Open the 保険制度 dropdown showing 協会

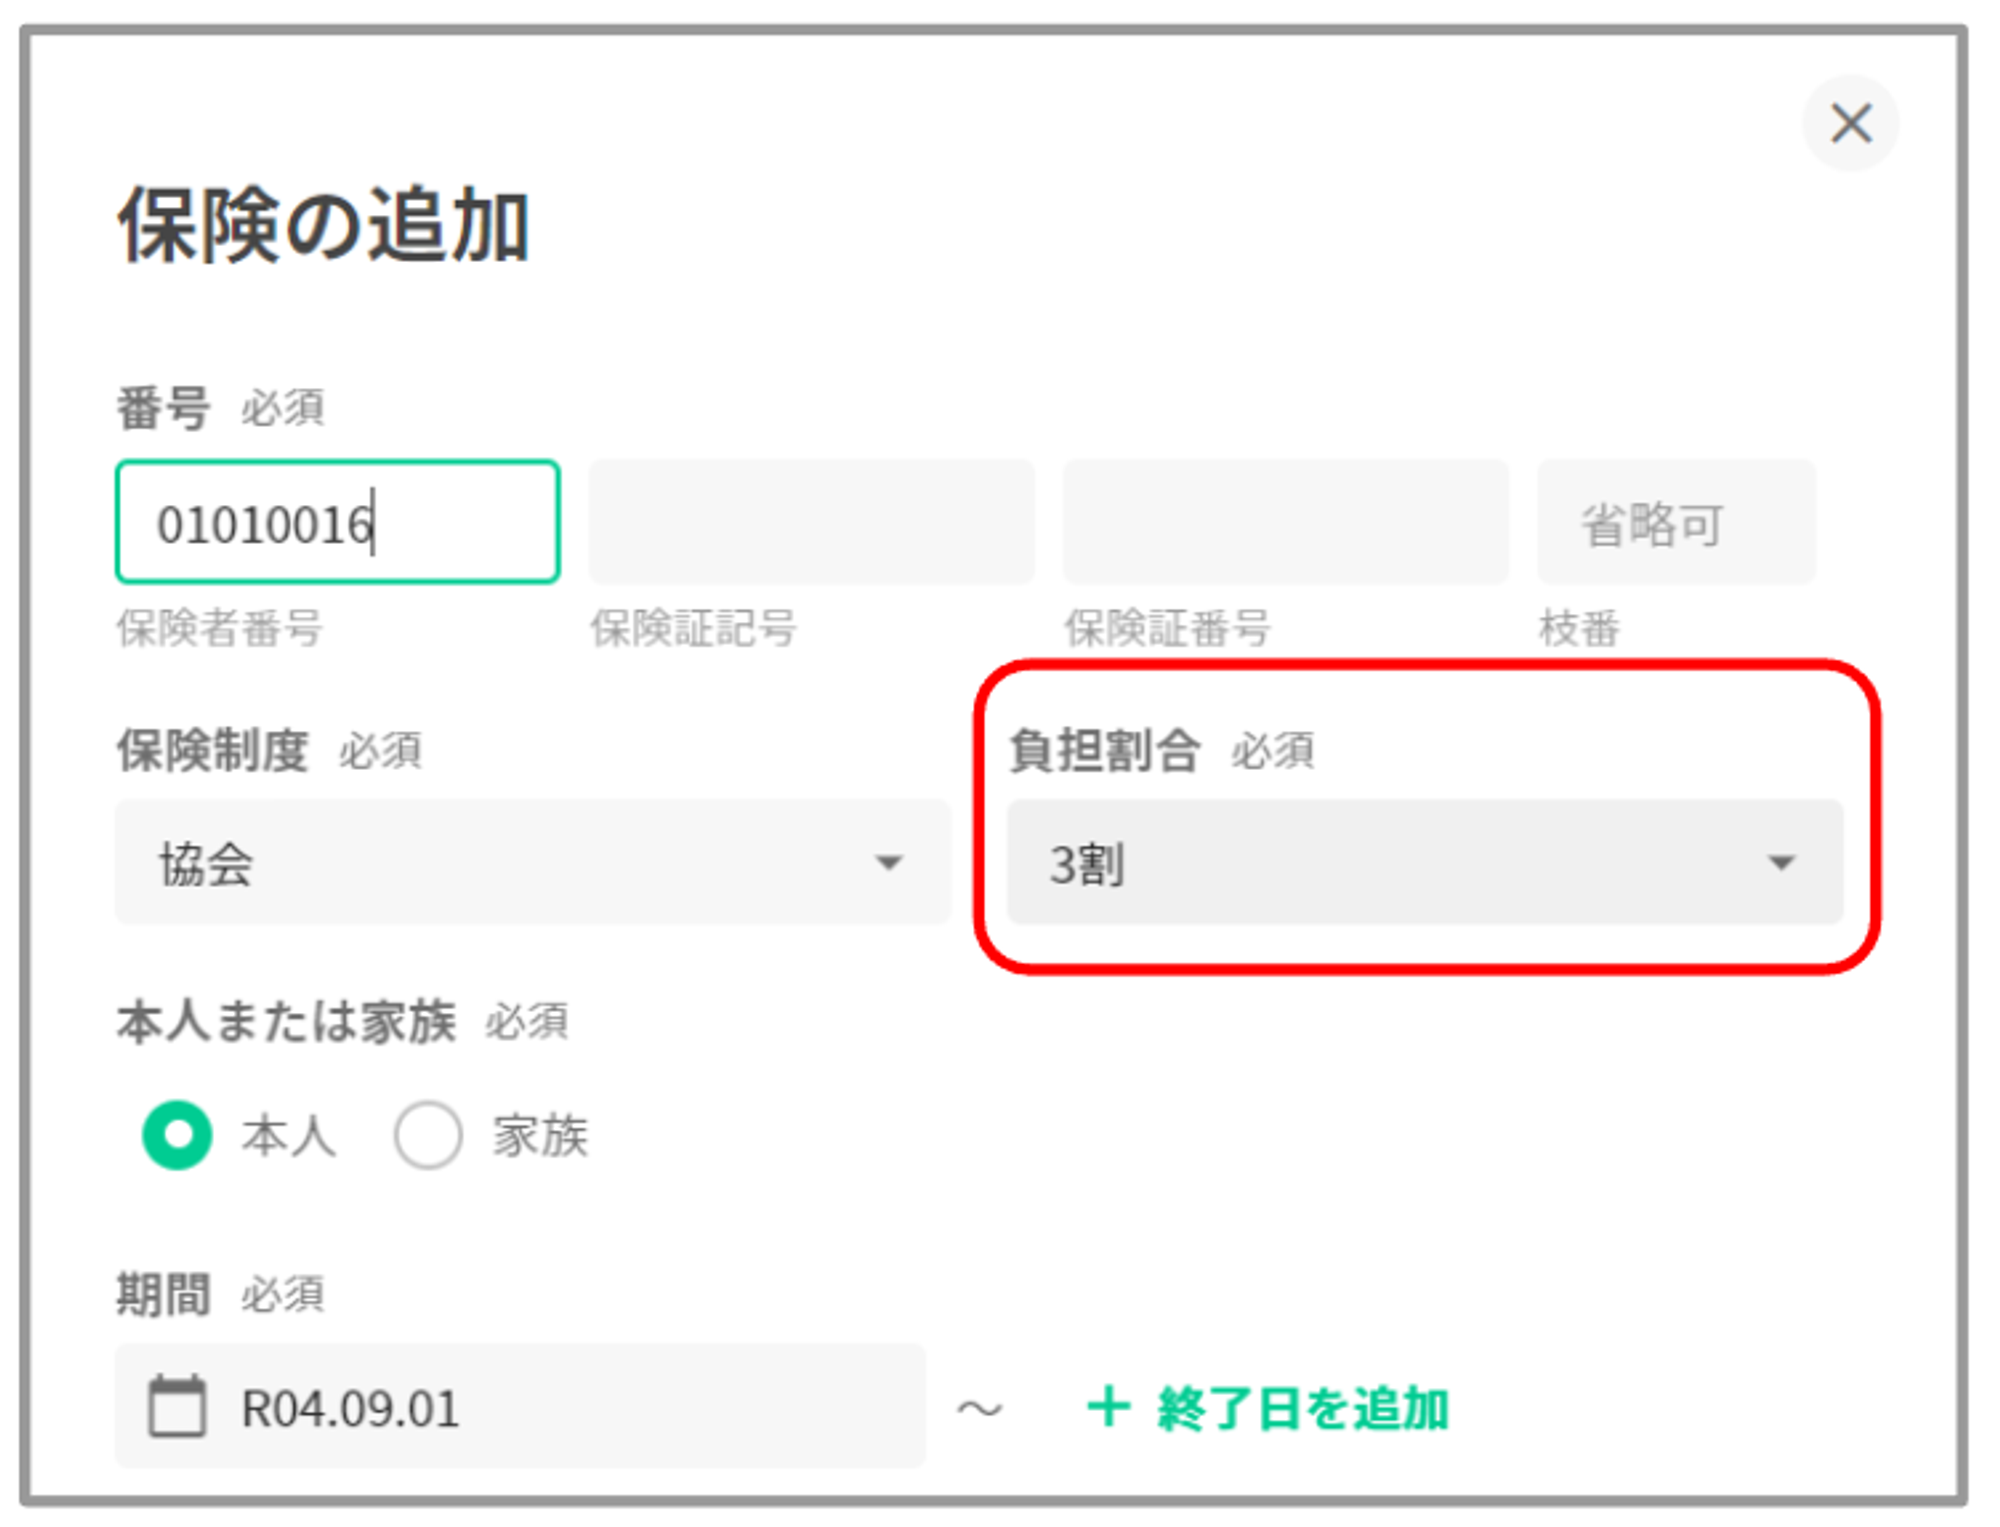(x=532, y=862)
